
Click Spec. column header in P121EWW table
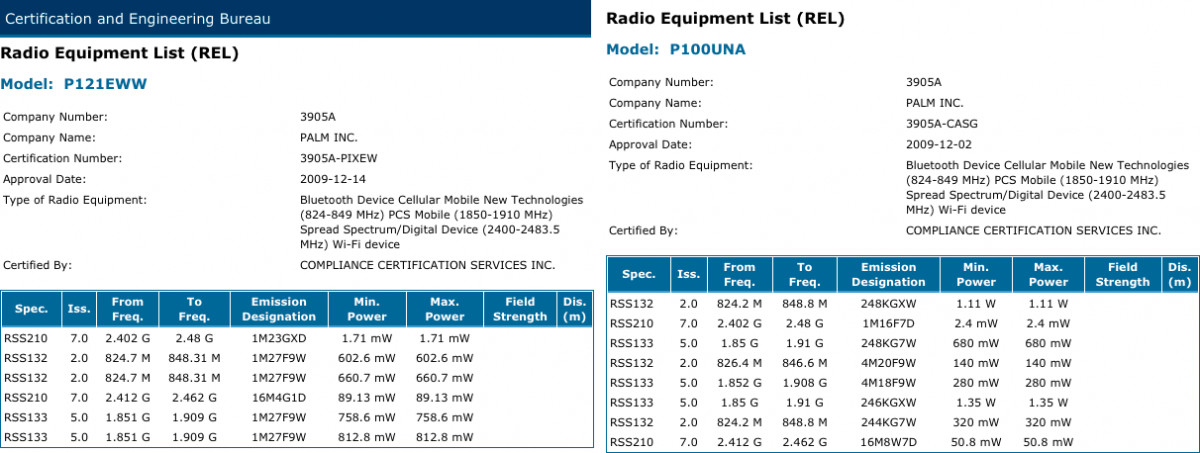(31, 309)
